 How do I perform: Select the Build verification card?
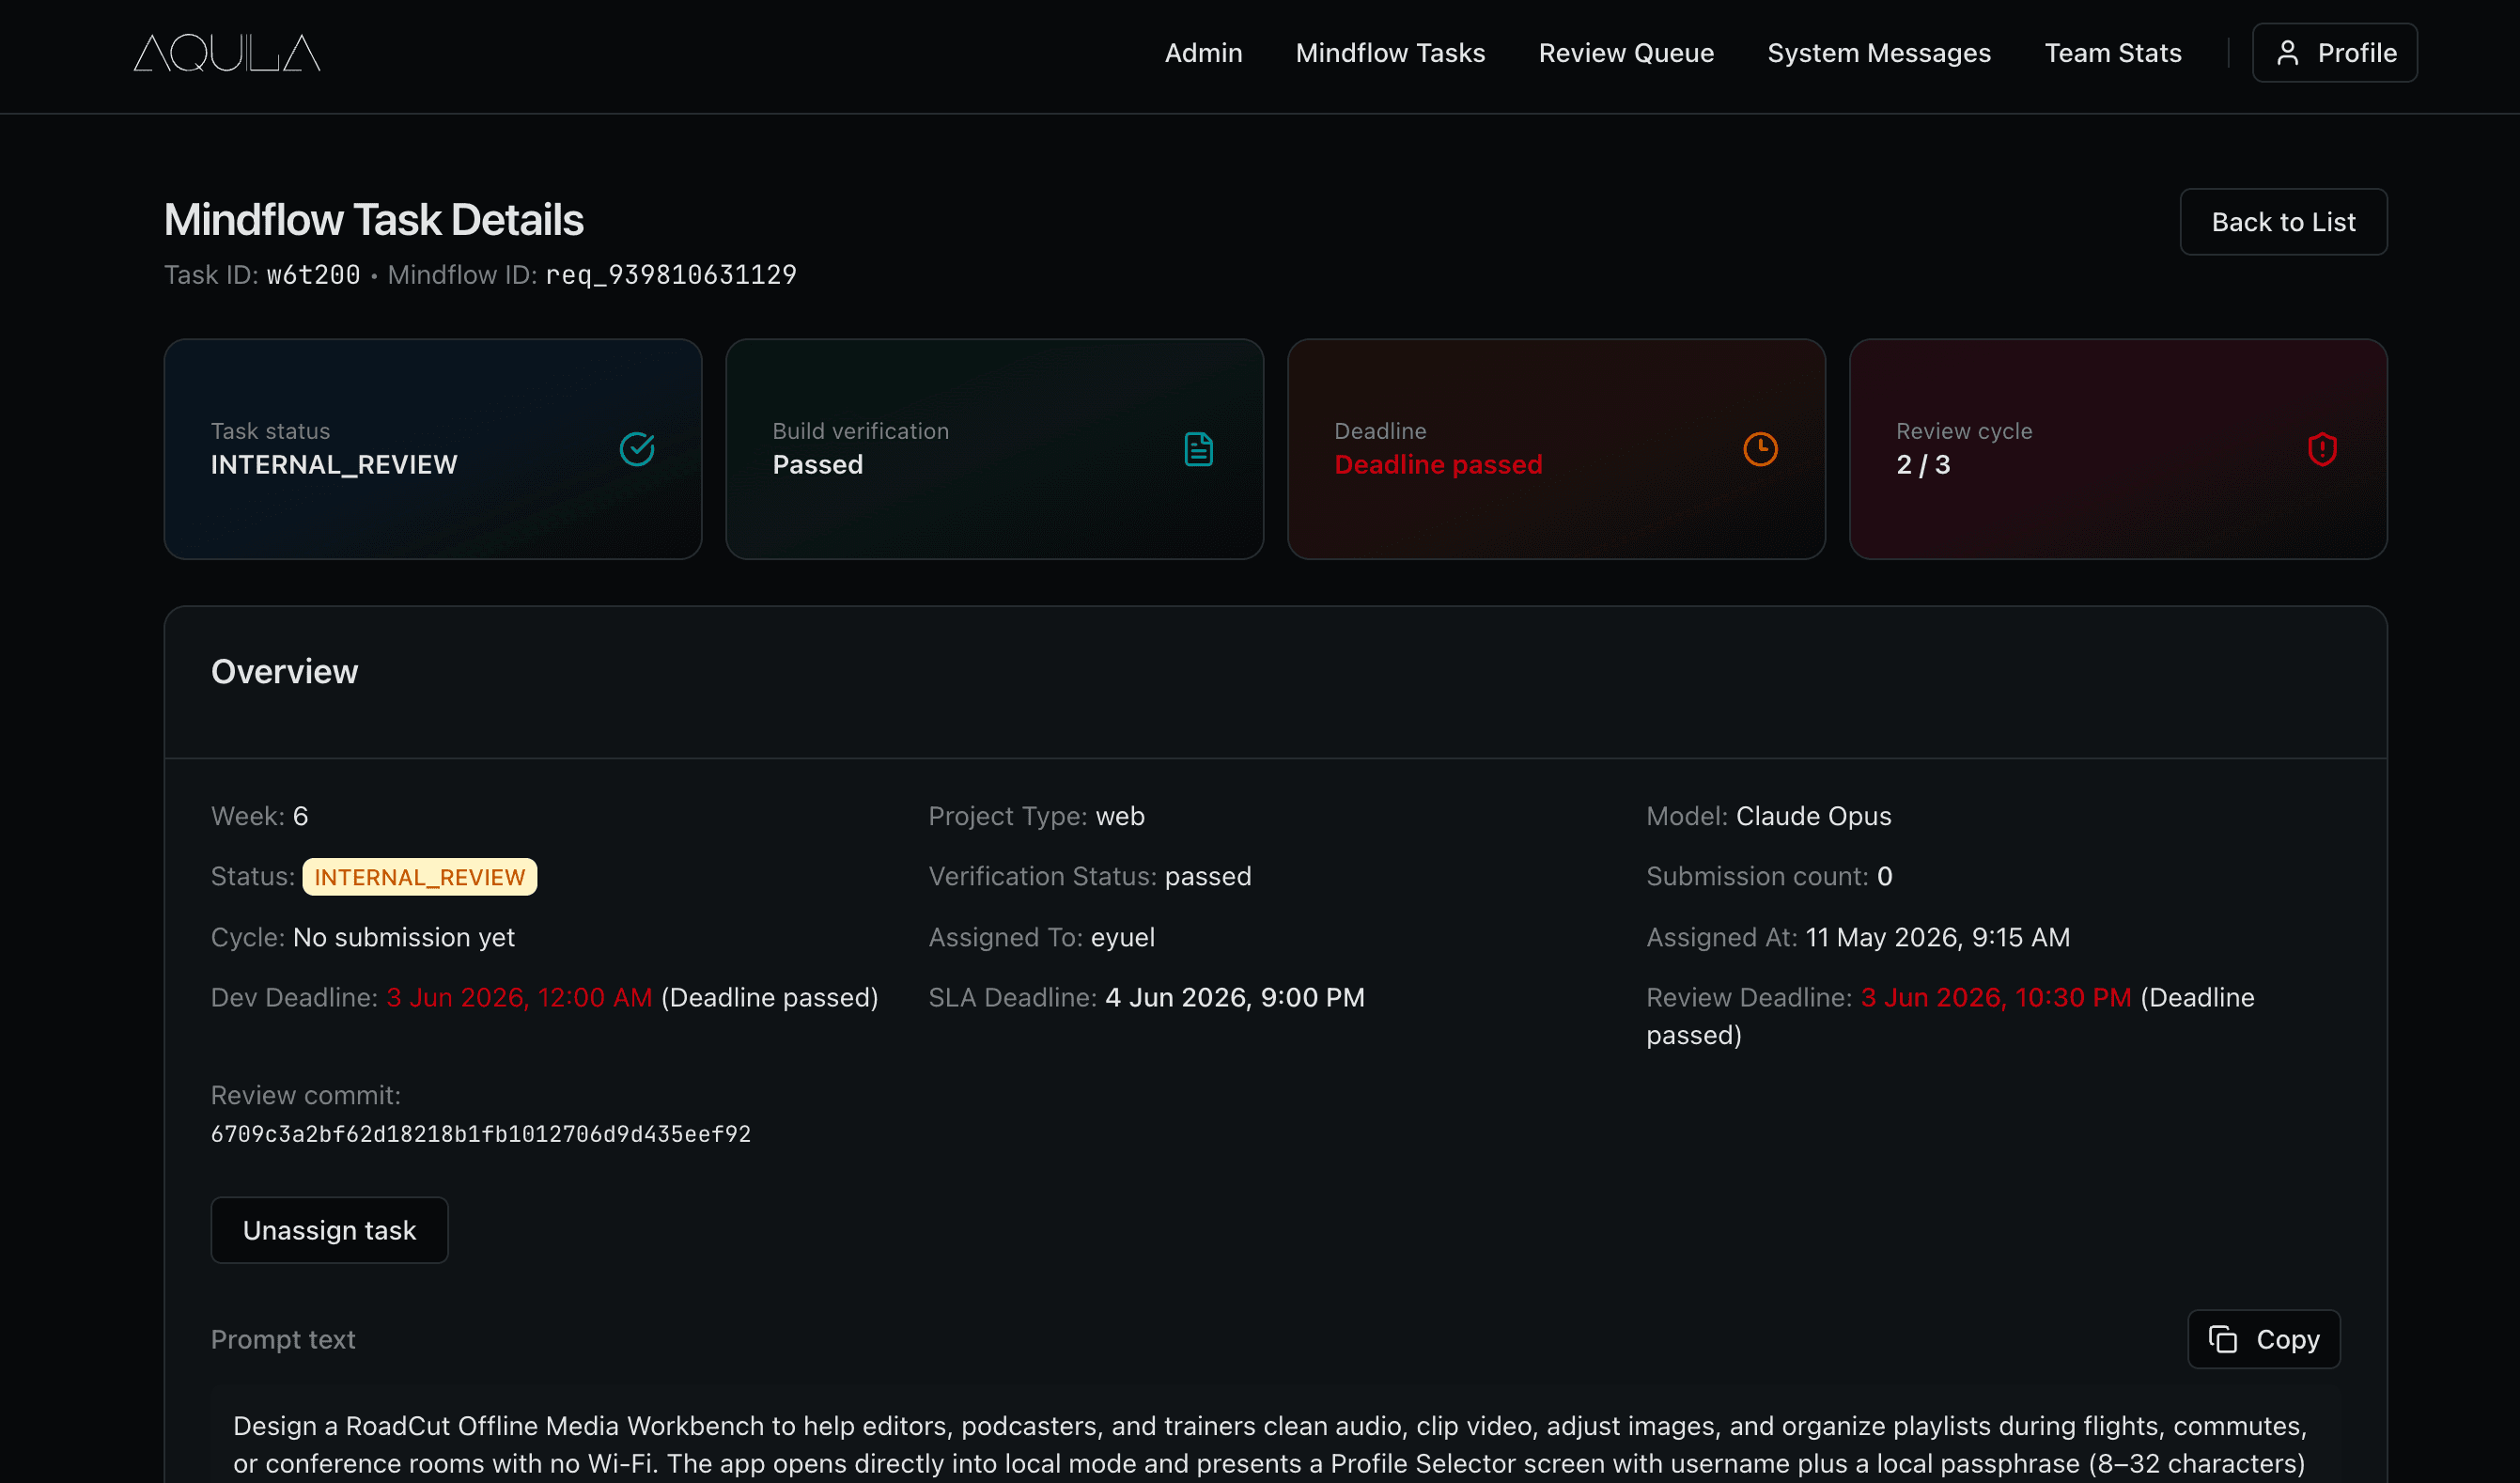(x=994, y=449)
